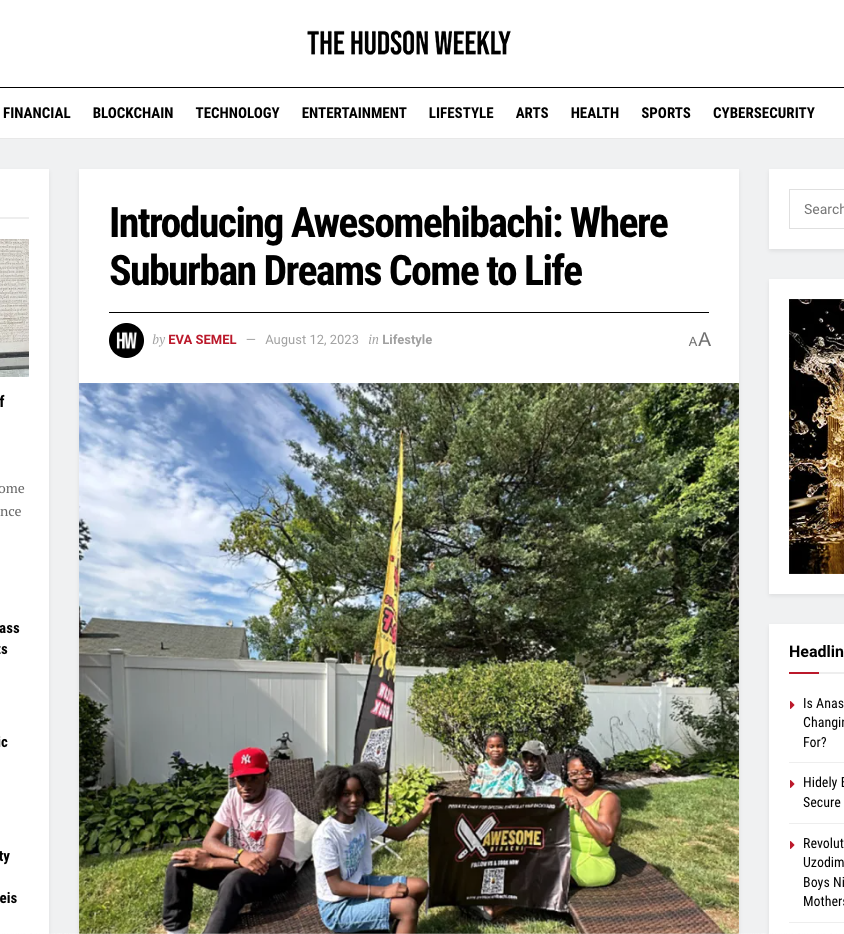Click the red arrow beside Hidely headline
Viewport: 844px width, 934px height.
click(x=792, y=784)
